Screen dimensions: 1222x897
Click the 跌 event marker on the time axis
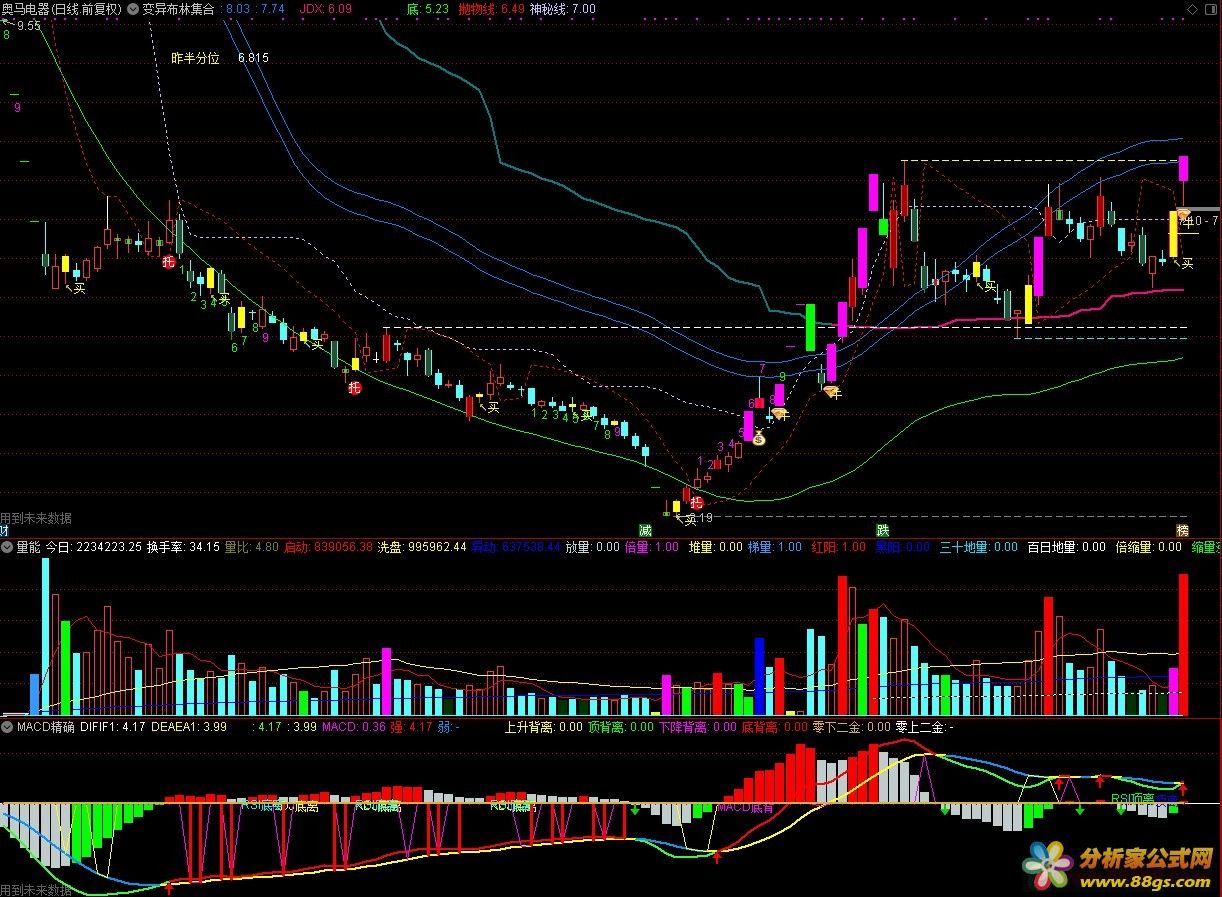(x=883, y=530)
